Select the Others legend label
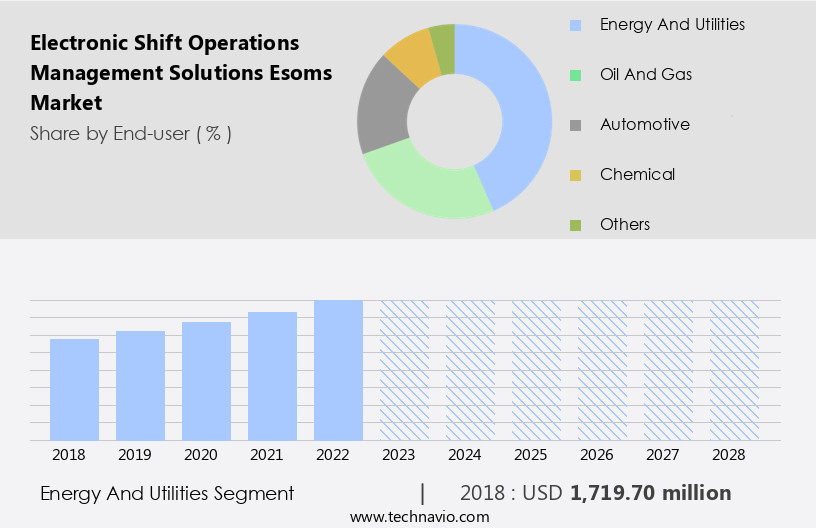The height and width of the screenshot is (528, 816). pos(625,224)
